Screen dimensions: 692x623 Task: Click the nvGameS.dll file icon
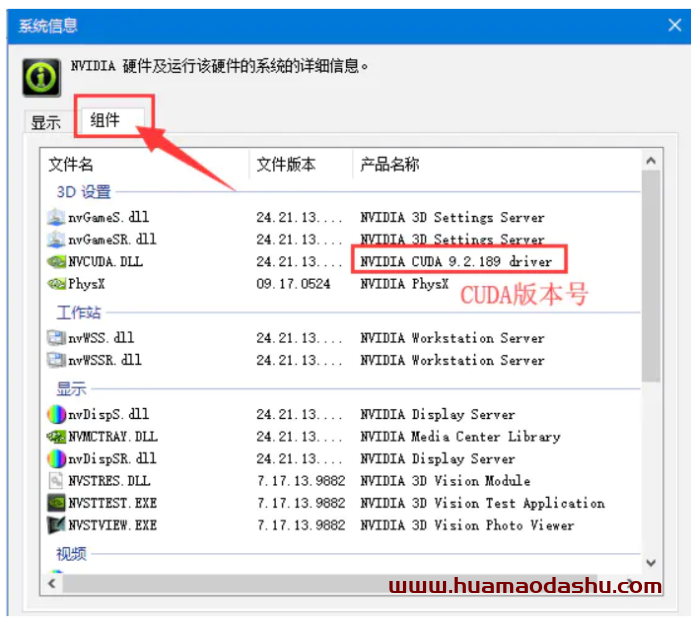[x=56, y=217]
